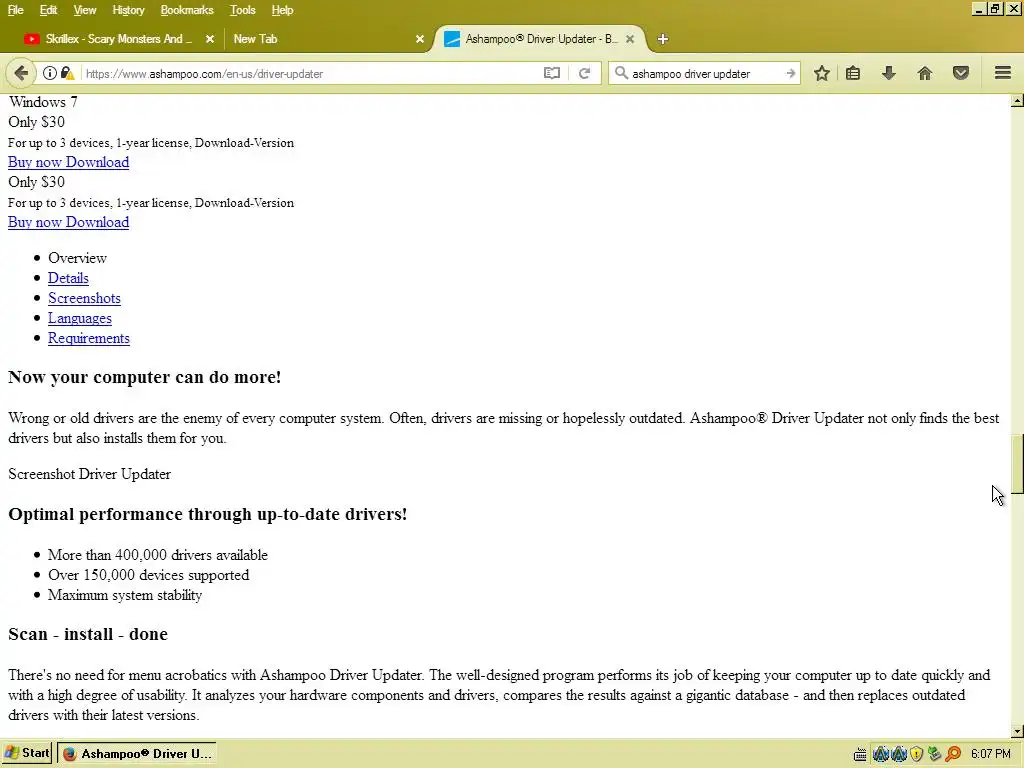Viewport: 1024px width, 768px height.
Task: Click the 6:07 PM clock
Action: pyautogui.click(x=990, y=754)
